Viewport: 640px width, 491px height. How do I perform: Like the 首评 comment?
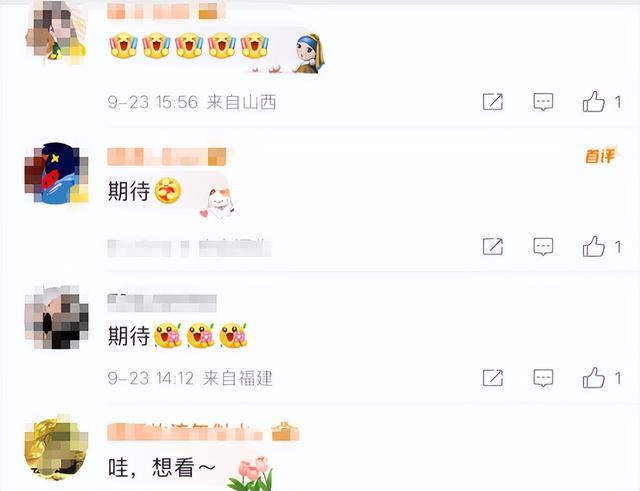coord(593,247)
